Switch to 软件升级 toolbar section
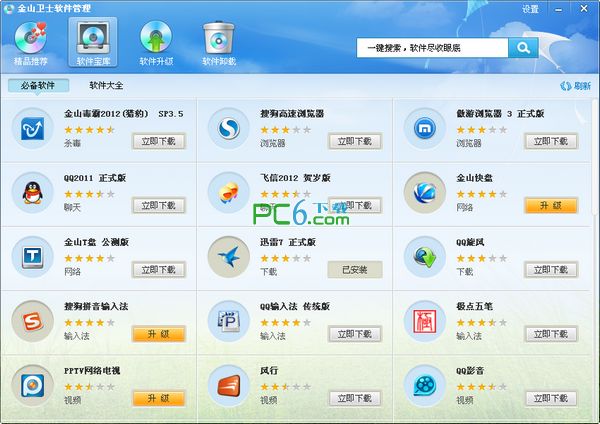This screenshot has height=424, width=600. [156, 44]
